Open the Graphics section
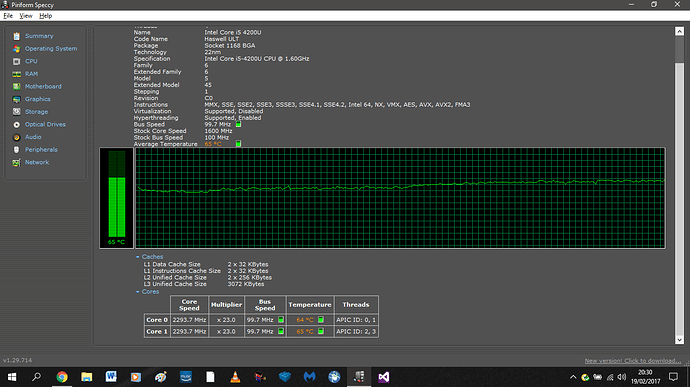Image resolution: width=690 pixels, height=387 pixels. tap(37, 99)
